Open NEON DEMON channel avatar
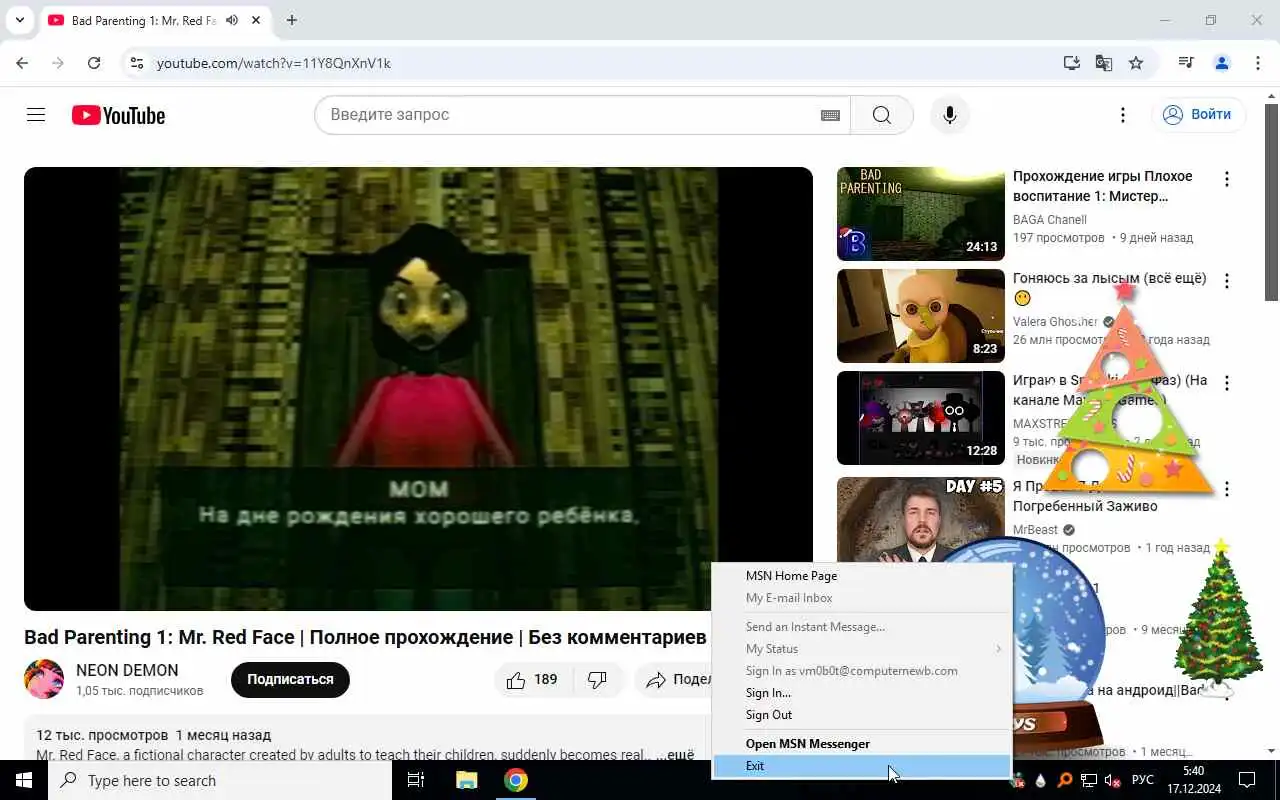The width and height of the screenshot is (1280, 800). tap(44, 680)
